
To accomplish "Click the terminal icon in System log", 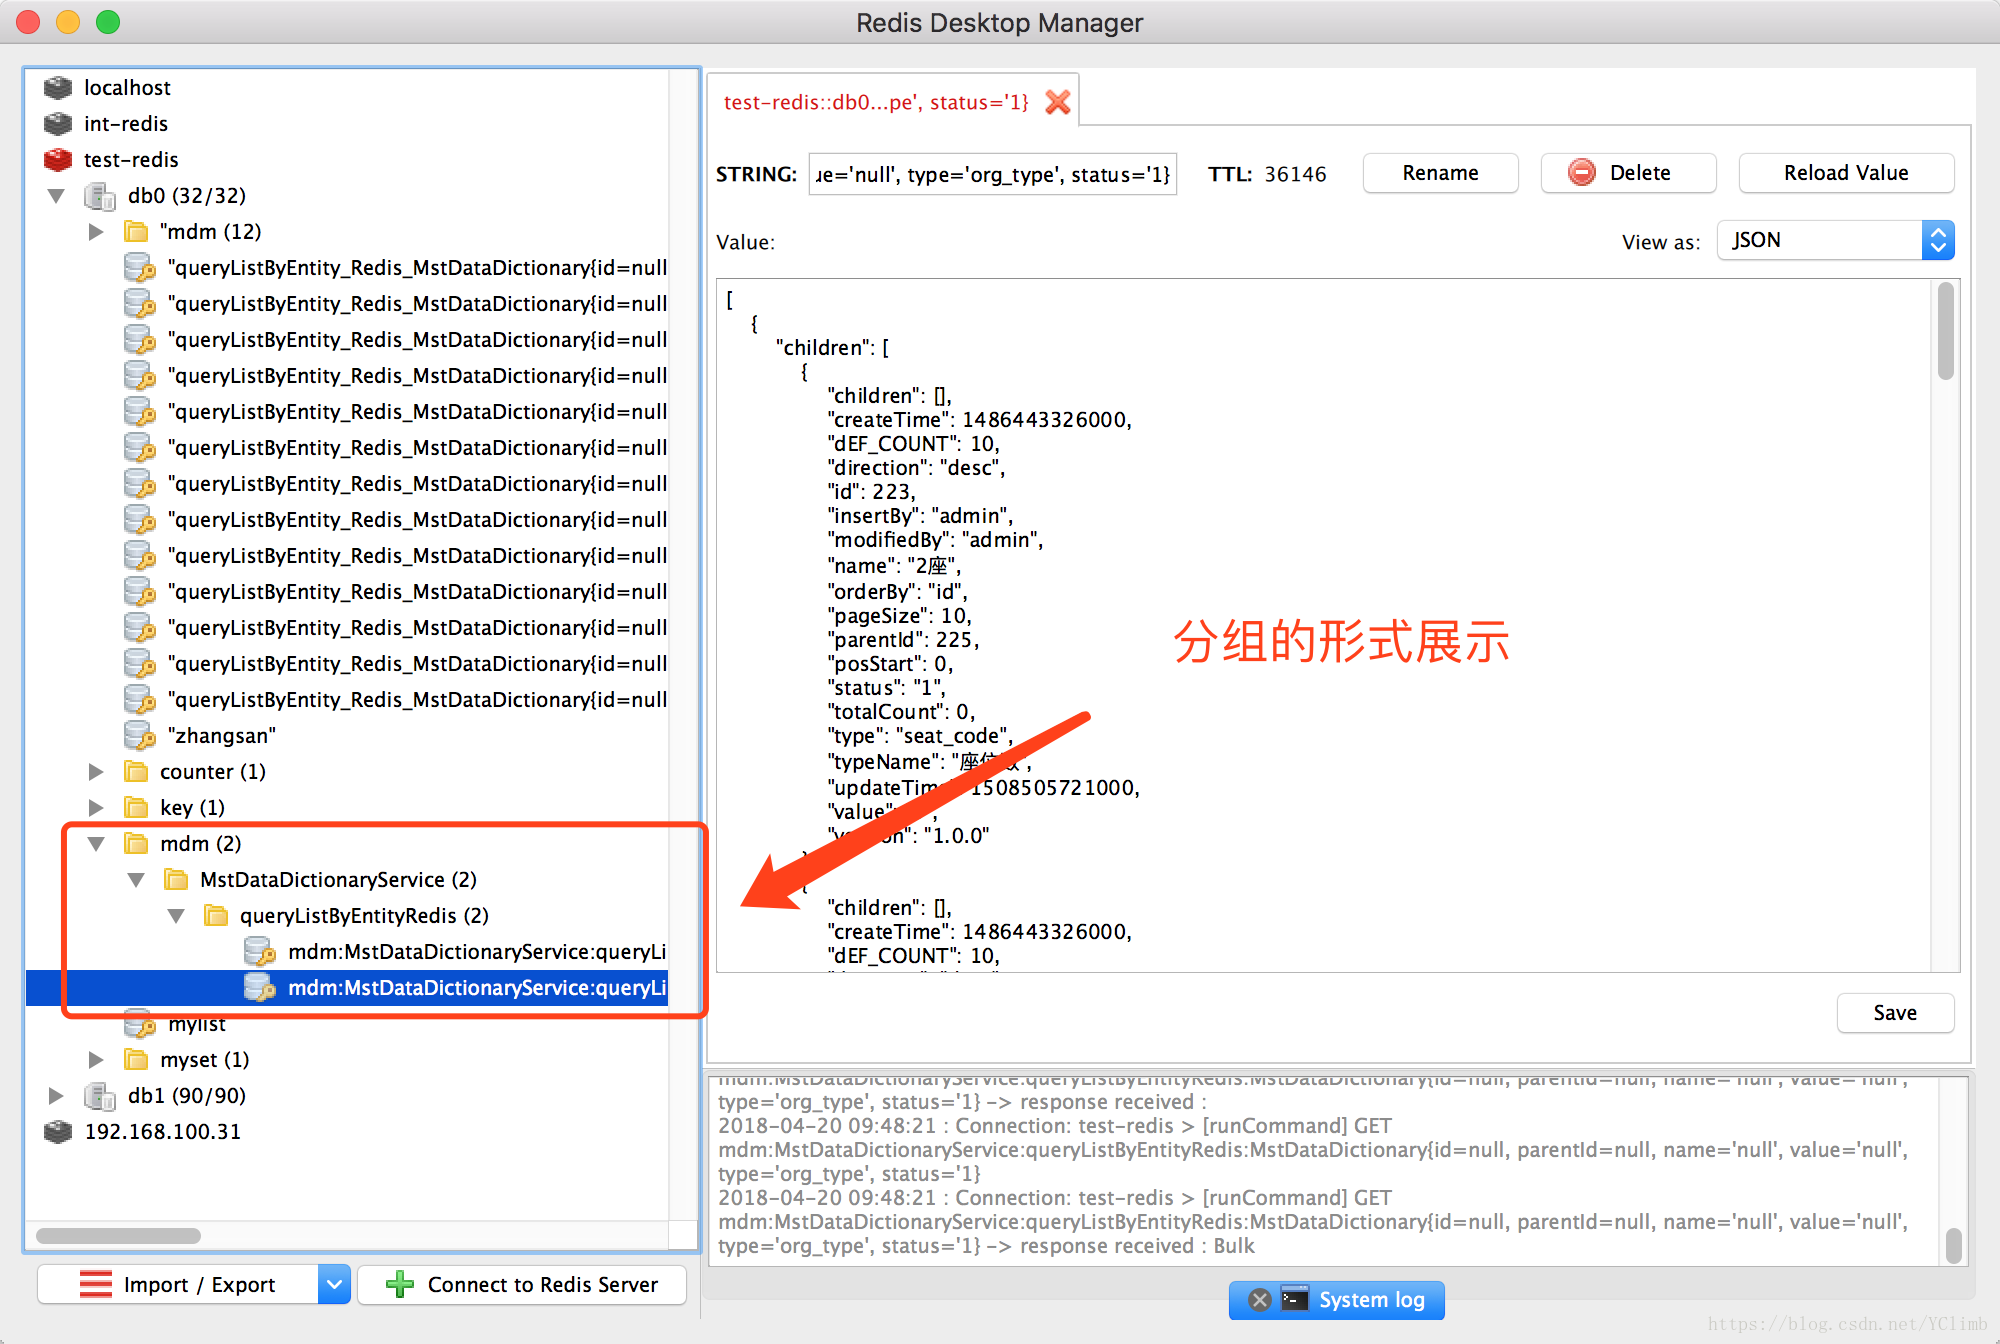I will pyautogui.click(x=1295, y=1299).
